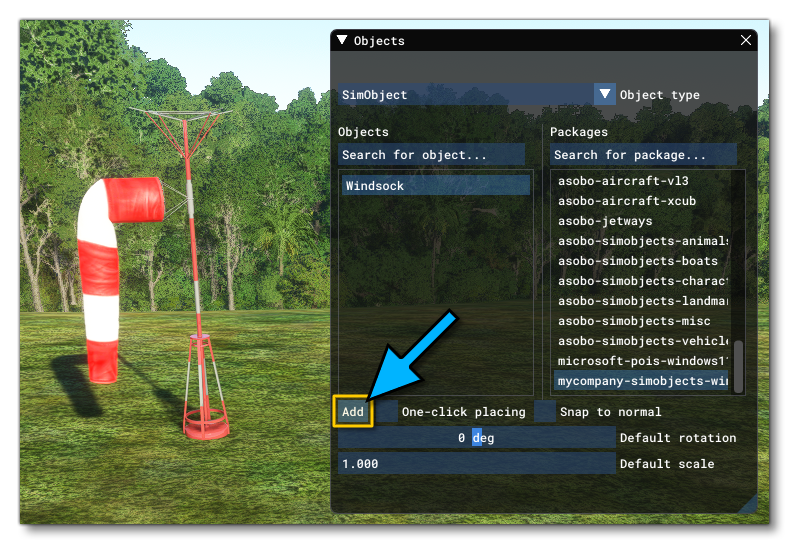The image size is (789, 544).
Task: Select Windsock in the Objects list
Action: [434, 186]
